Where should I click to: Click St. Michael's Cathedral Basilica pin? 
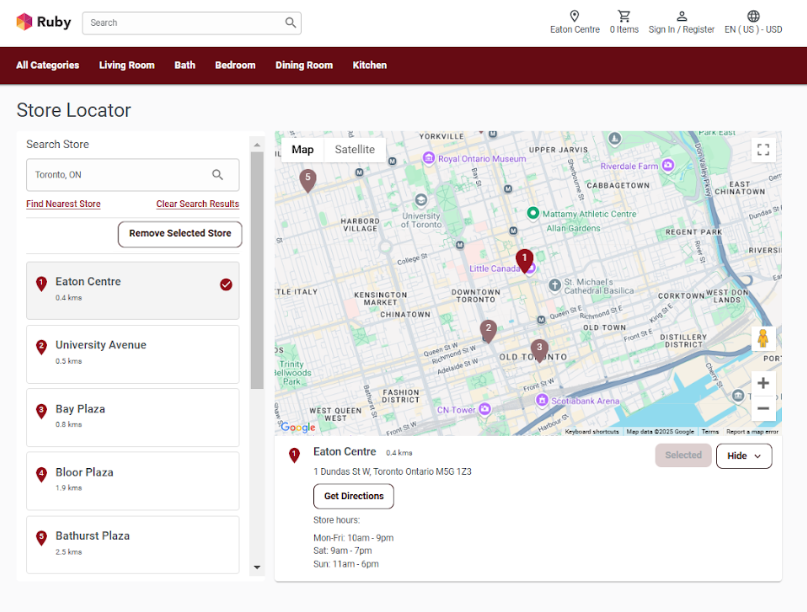[x=554, y=285]
